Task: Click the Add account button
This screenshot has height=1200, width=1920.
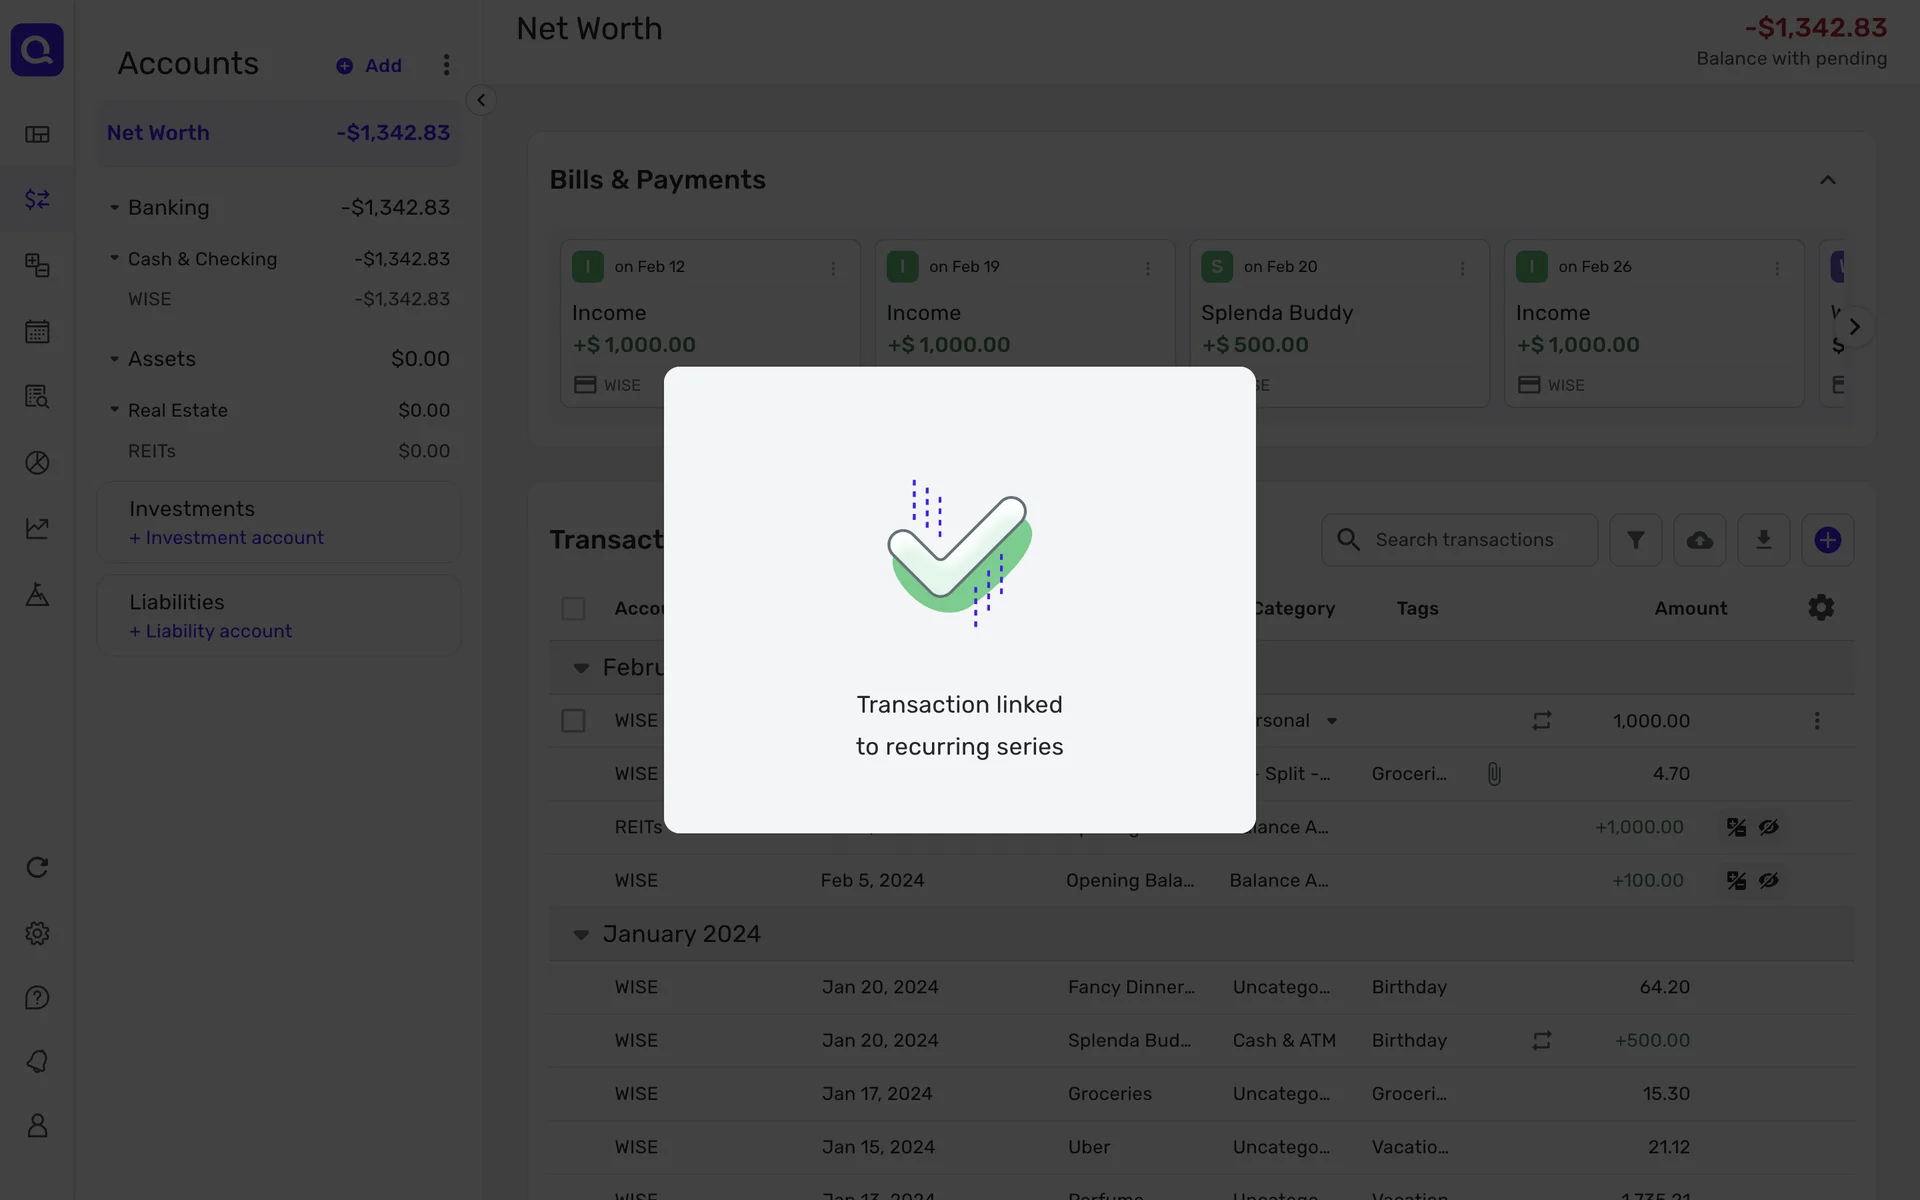Action: [369, 65]
